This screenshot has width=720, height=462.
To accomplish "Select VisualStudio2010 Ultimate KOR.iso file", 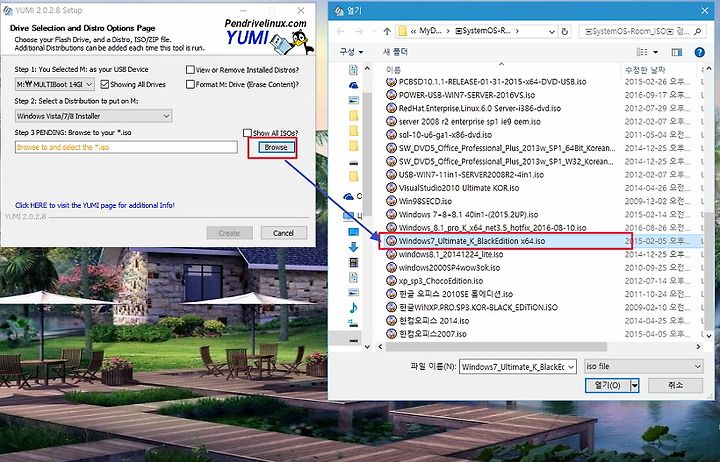I will click(x=459, y=188).
